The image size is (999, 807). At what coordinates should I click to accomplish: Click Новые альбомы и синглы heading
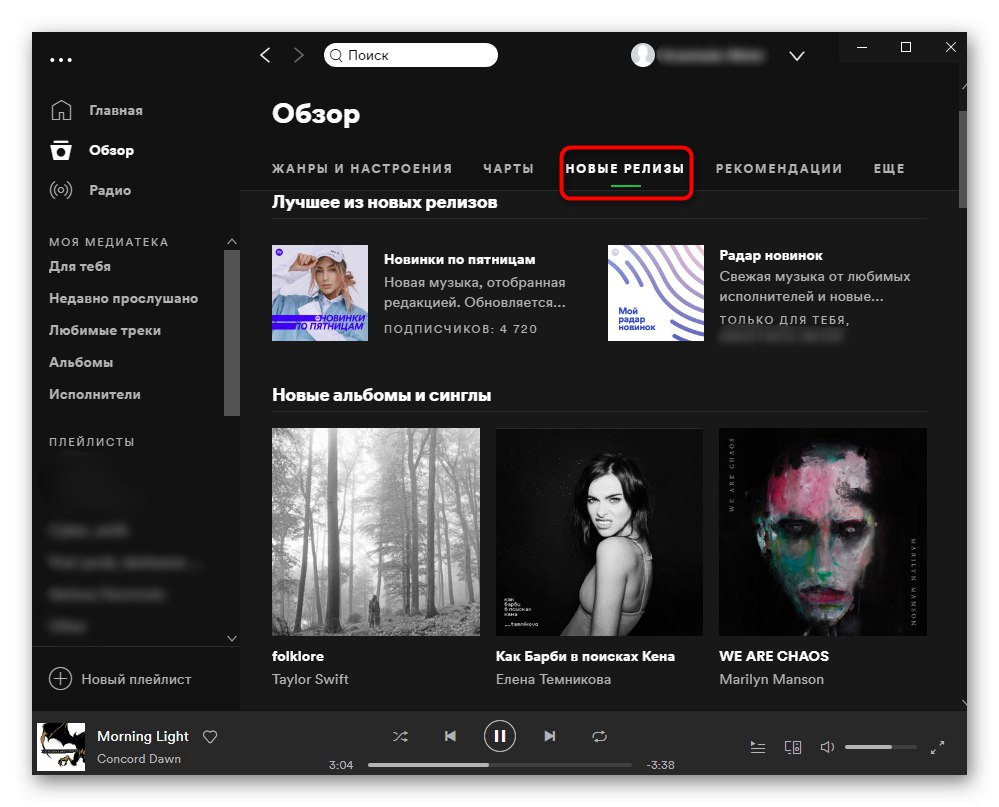382,395
